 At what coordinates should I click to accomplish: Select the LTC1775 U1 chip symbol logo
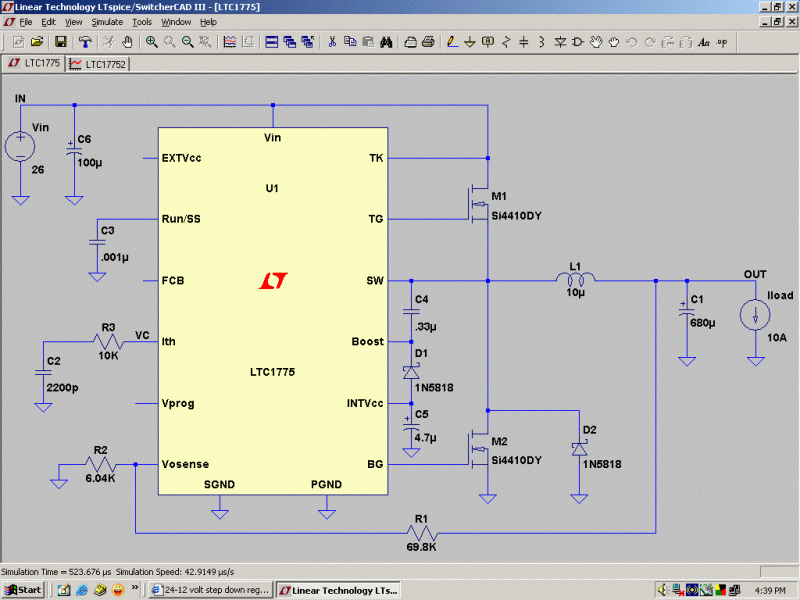coord(273,281)
